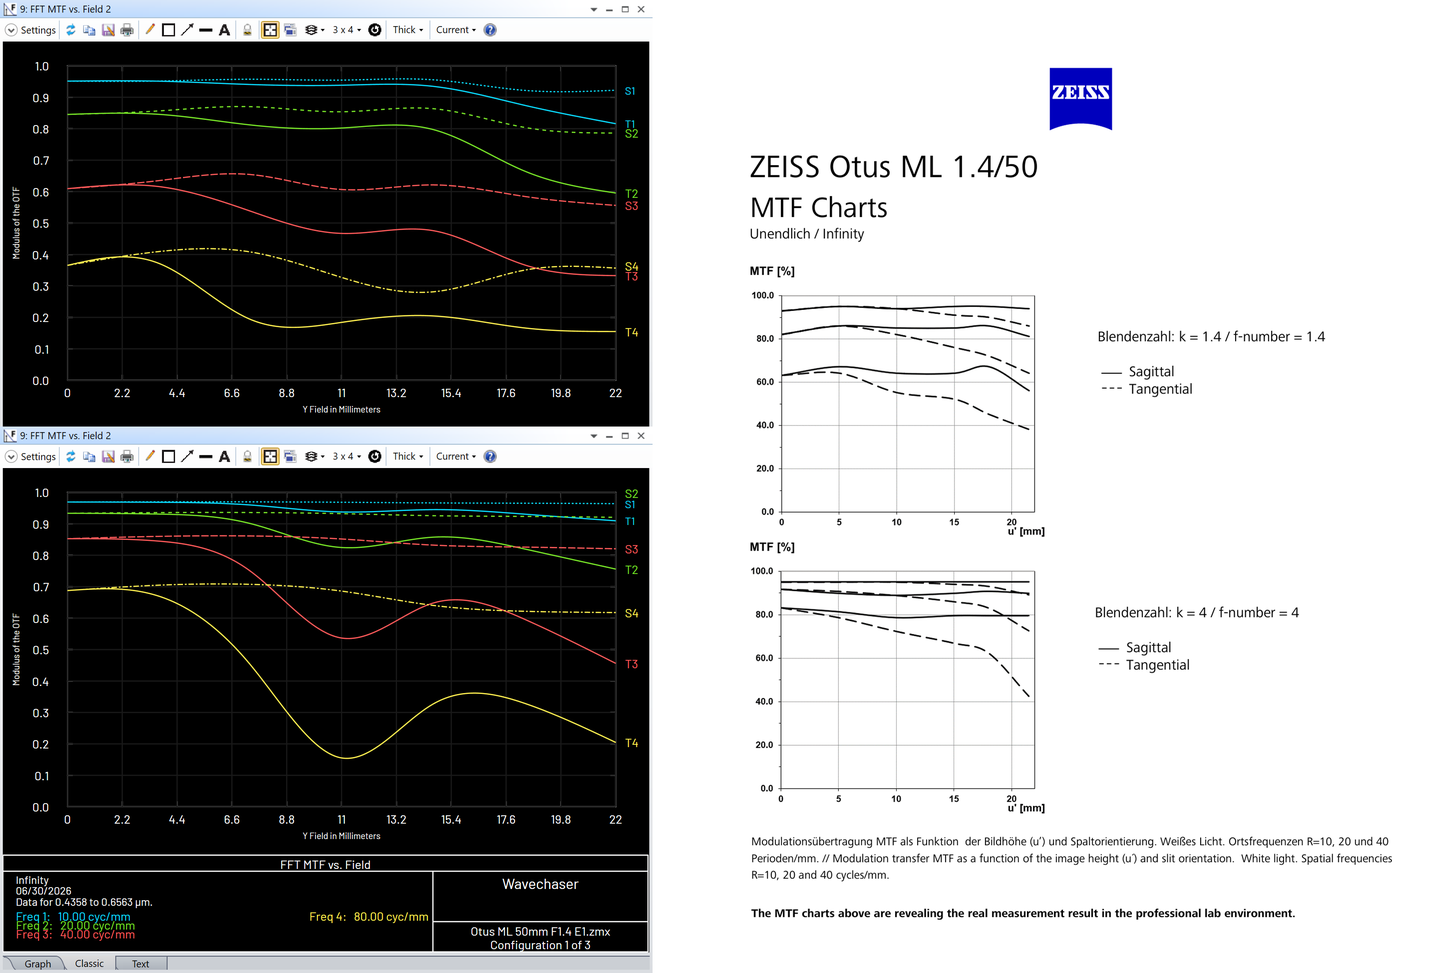Image resolution: width=1440 pixels, height=973 pixels.
Task: Click the overlay window icon in top toolbar
Action: [290, 30]
